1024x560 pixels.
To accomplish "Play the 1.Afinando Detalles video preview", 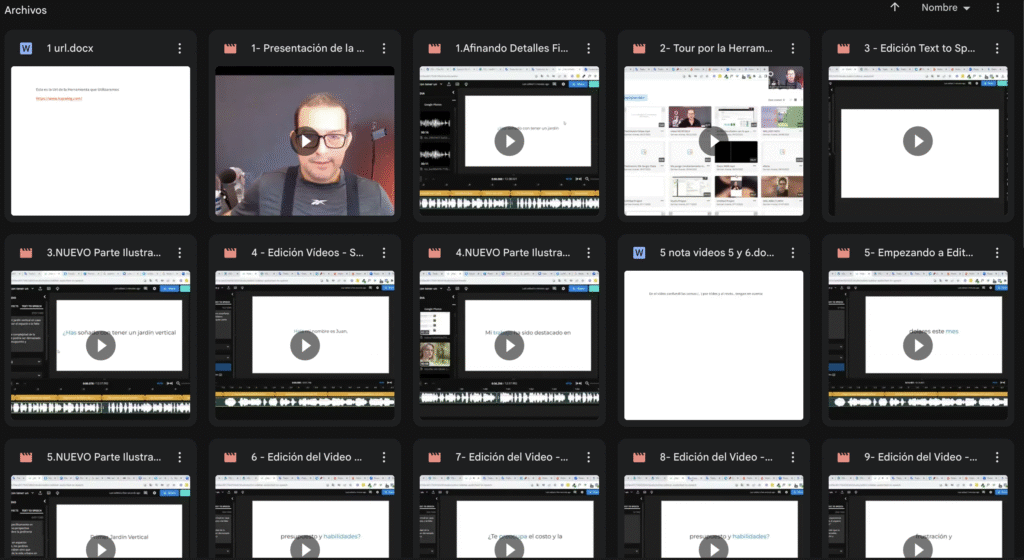I will point(509,141).
